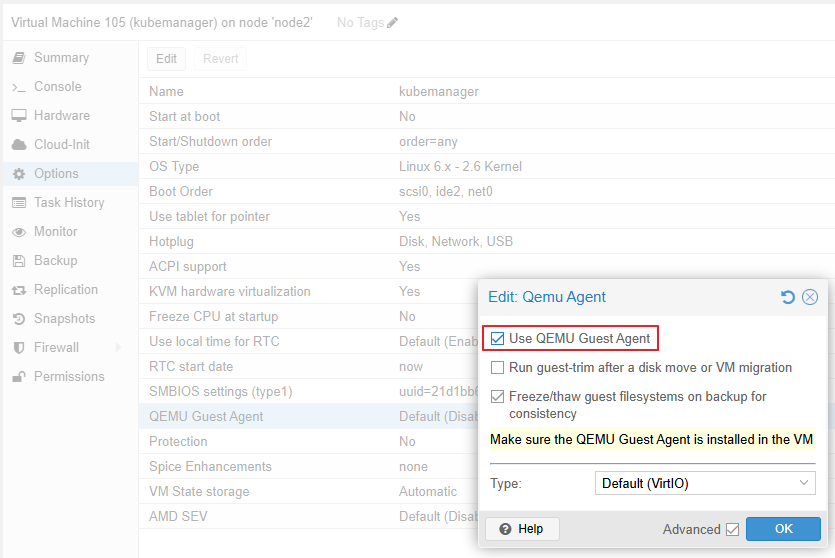Image resolution: width=835 pixels, height=558 pixels.
Task: Click the question mark icon on Help
Action: pyautogui.click(x=505, y=529)
